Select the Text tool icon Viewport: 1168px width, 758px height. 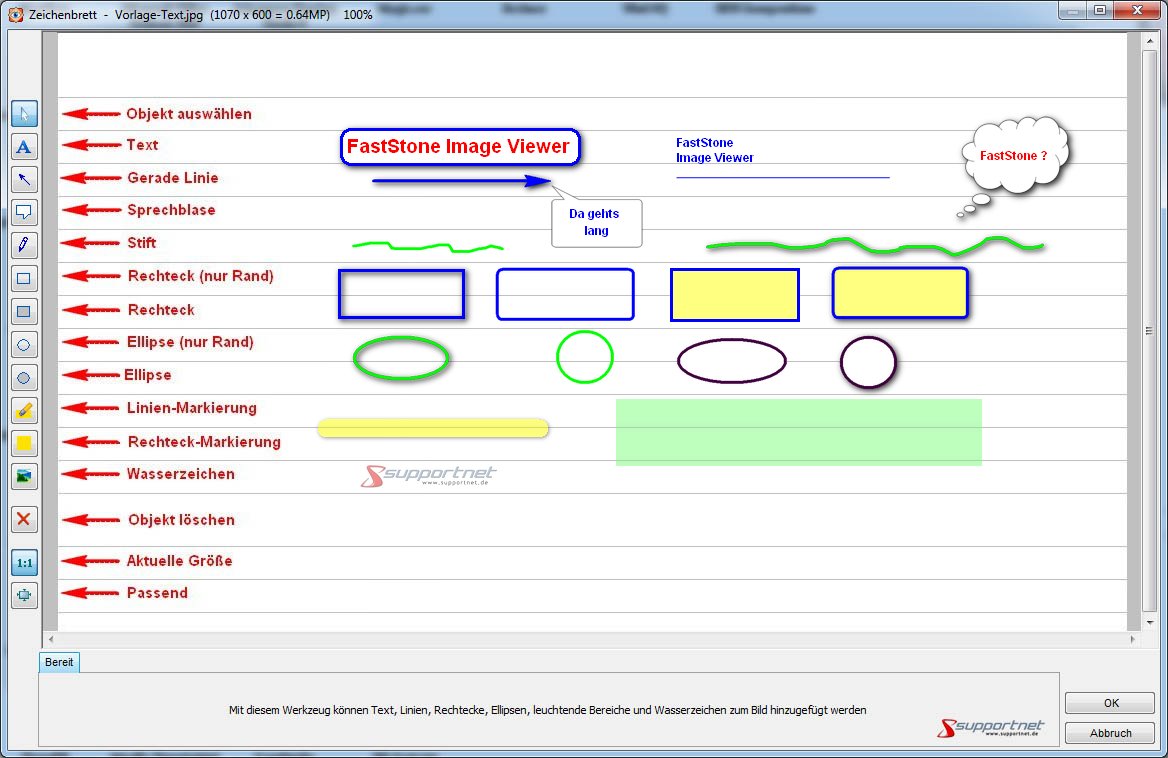24,147
